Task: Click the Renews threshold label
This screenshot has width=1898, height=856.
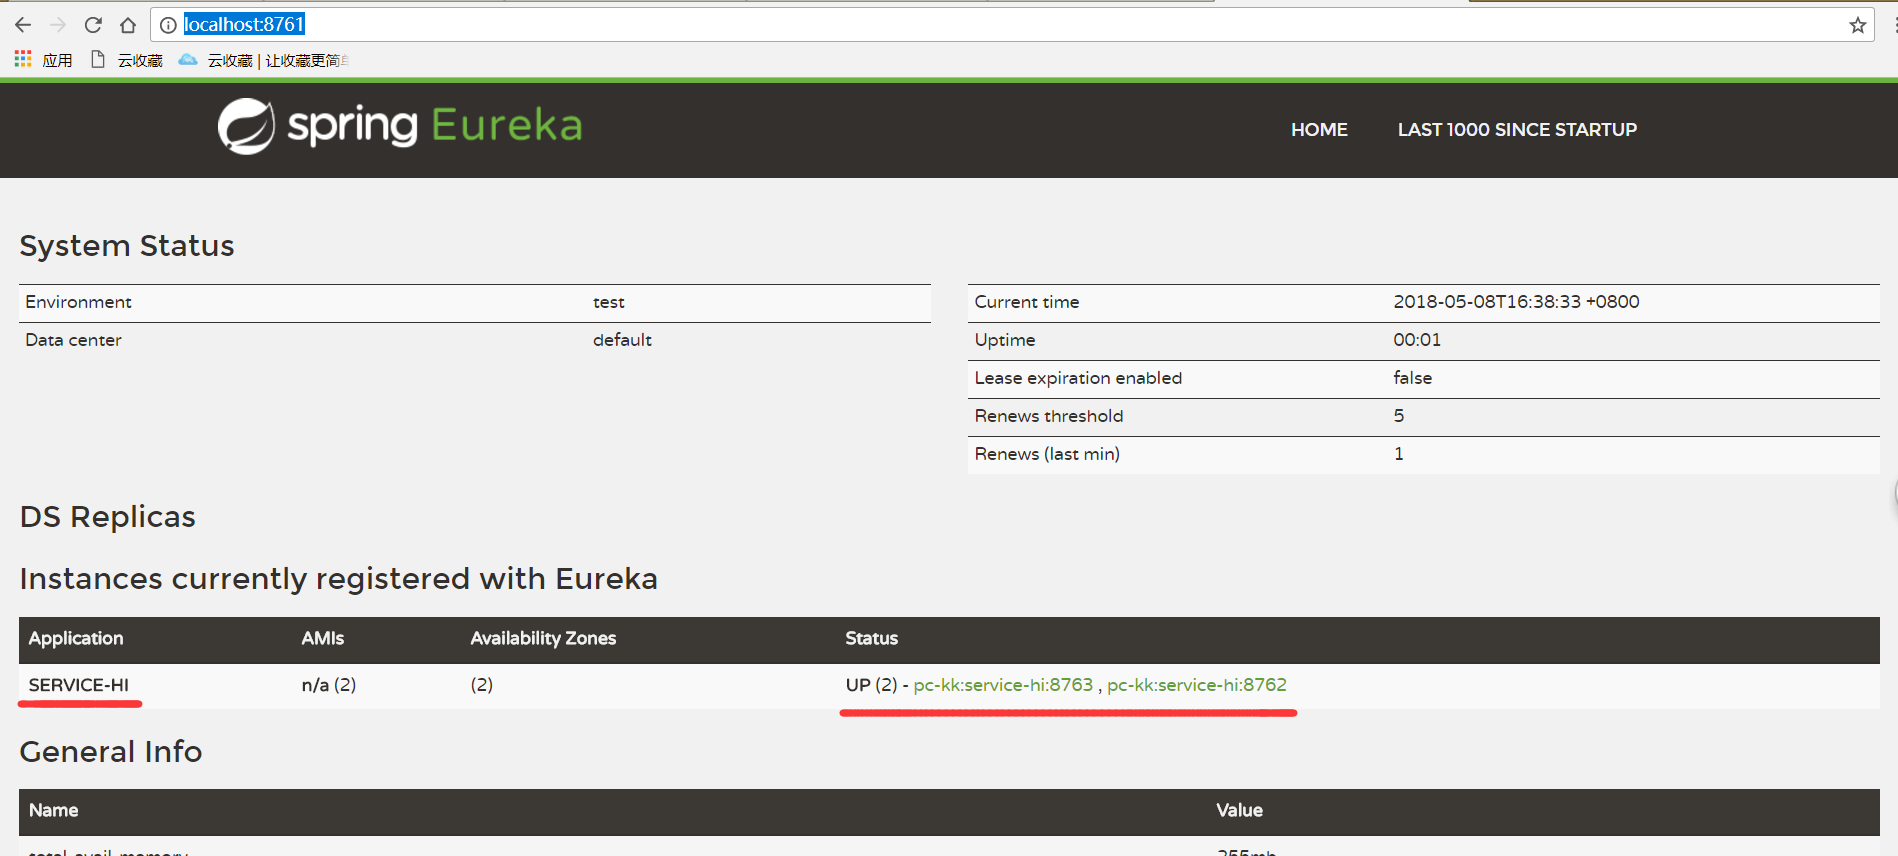Action: tap(1049, 416)
